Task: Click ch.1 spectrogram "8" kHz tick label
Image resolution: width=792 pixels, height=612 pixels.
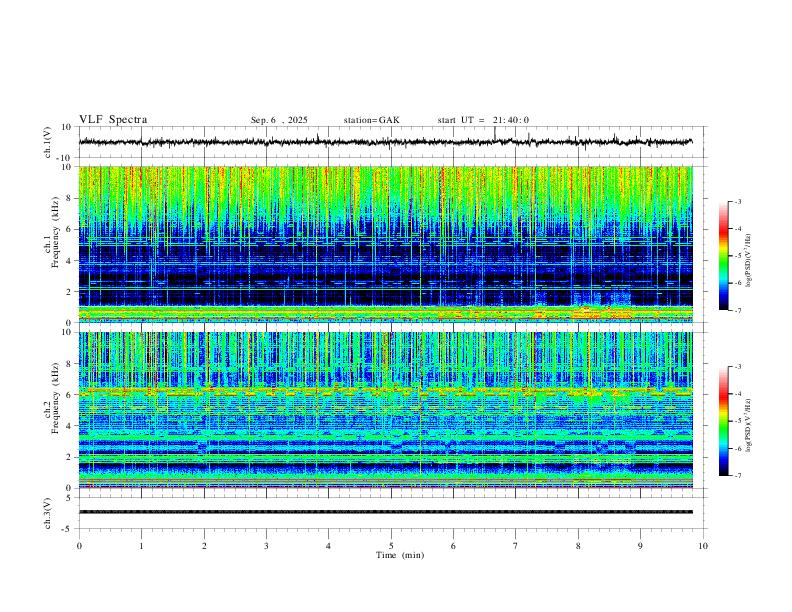Action: (70, 198)
